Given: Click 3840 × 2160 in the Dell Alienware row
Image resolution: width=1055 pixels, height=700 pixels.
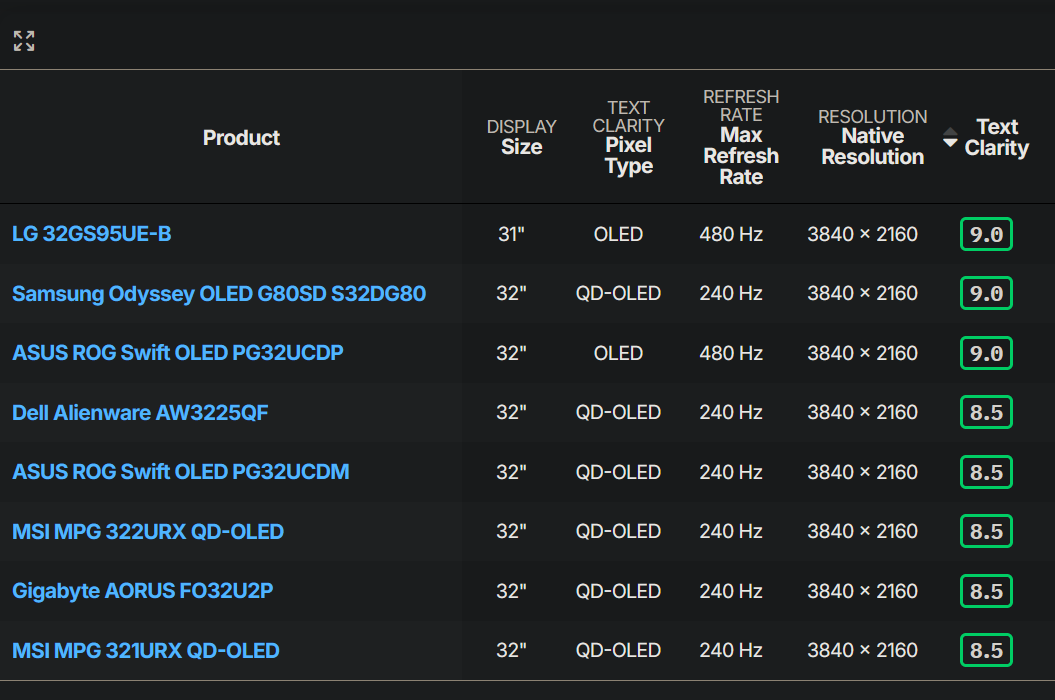Looking at the screenshot, I should pos(863,412).
